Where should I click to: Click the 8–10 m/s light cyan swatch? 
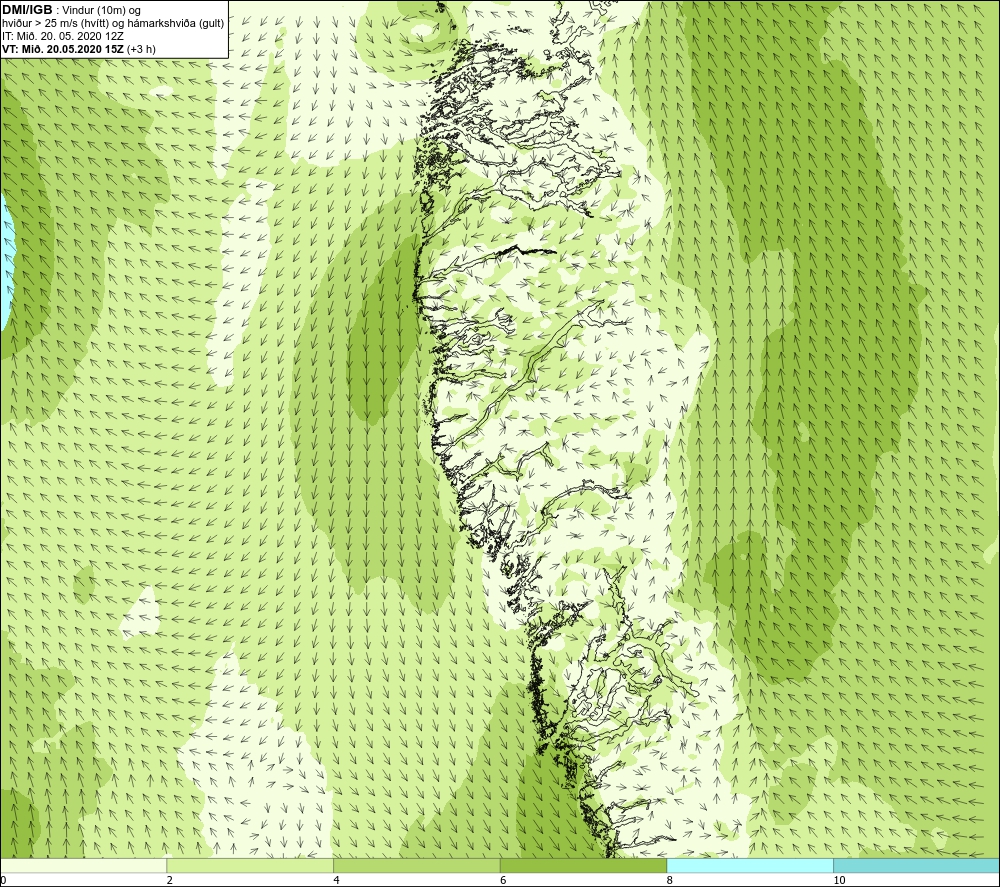(750, 865)
